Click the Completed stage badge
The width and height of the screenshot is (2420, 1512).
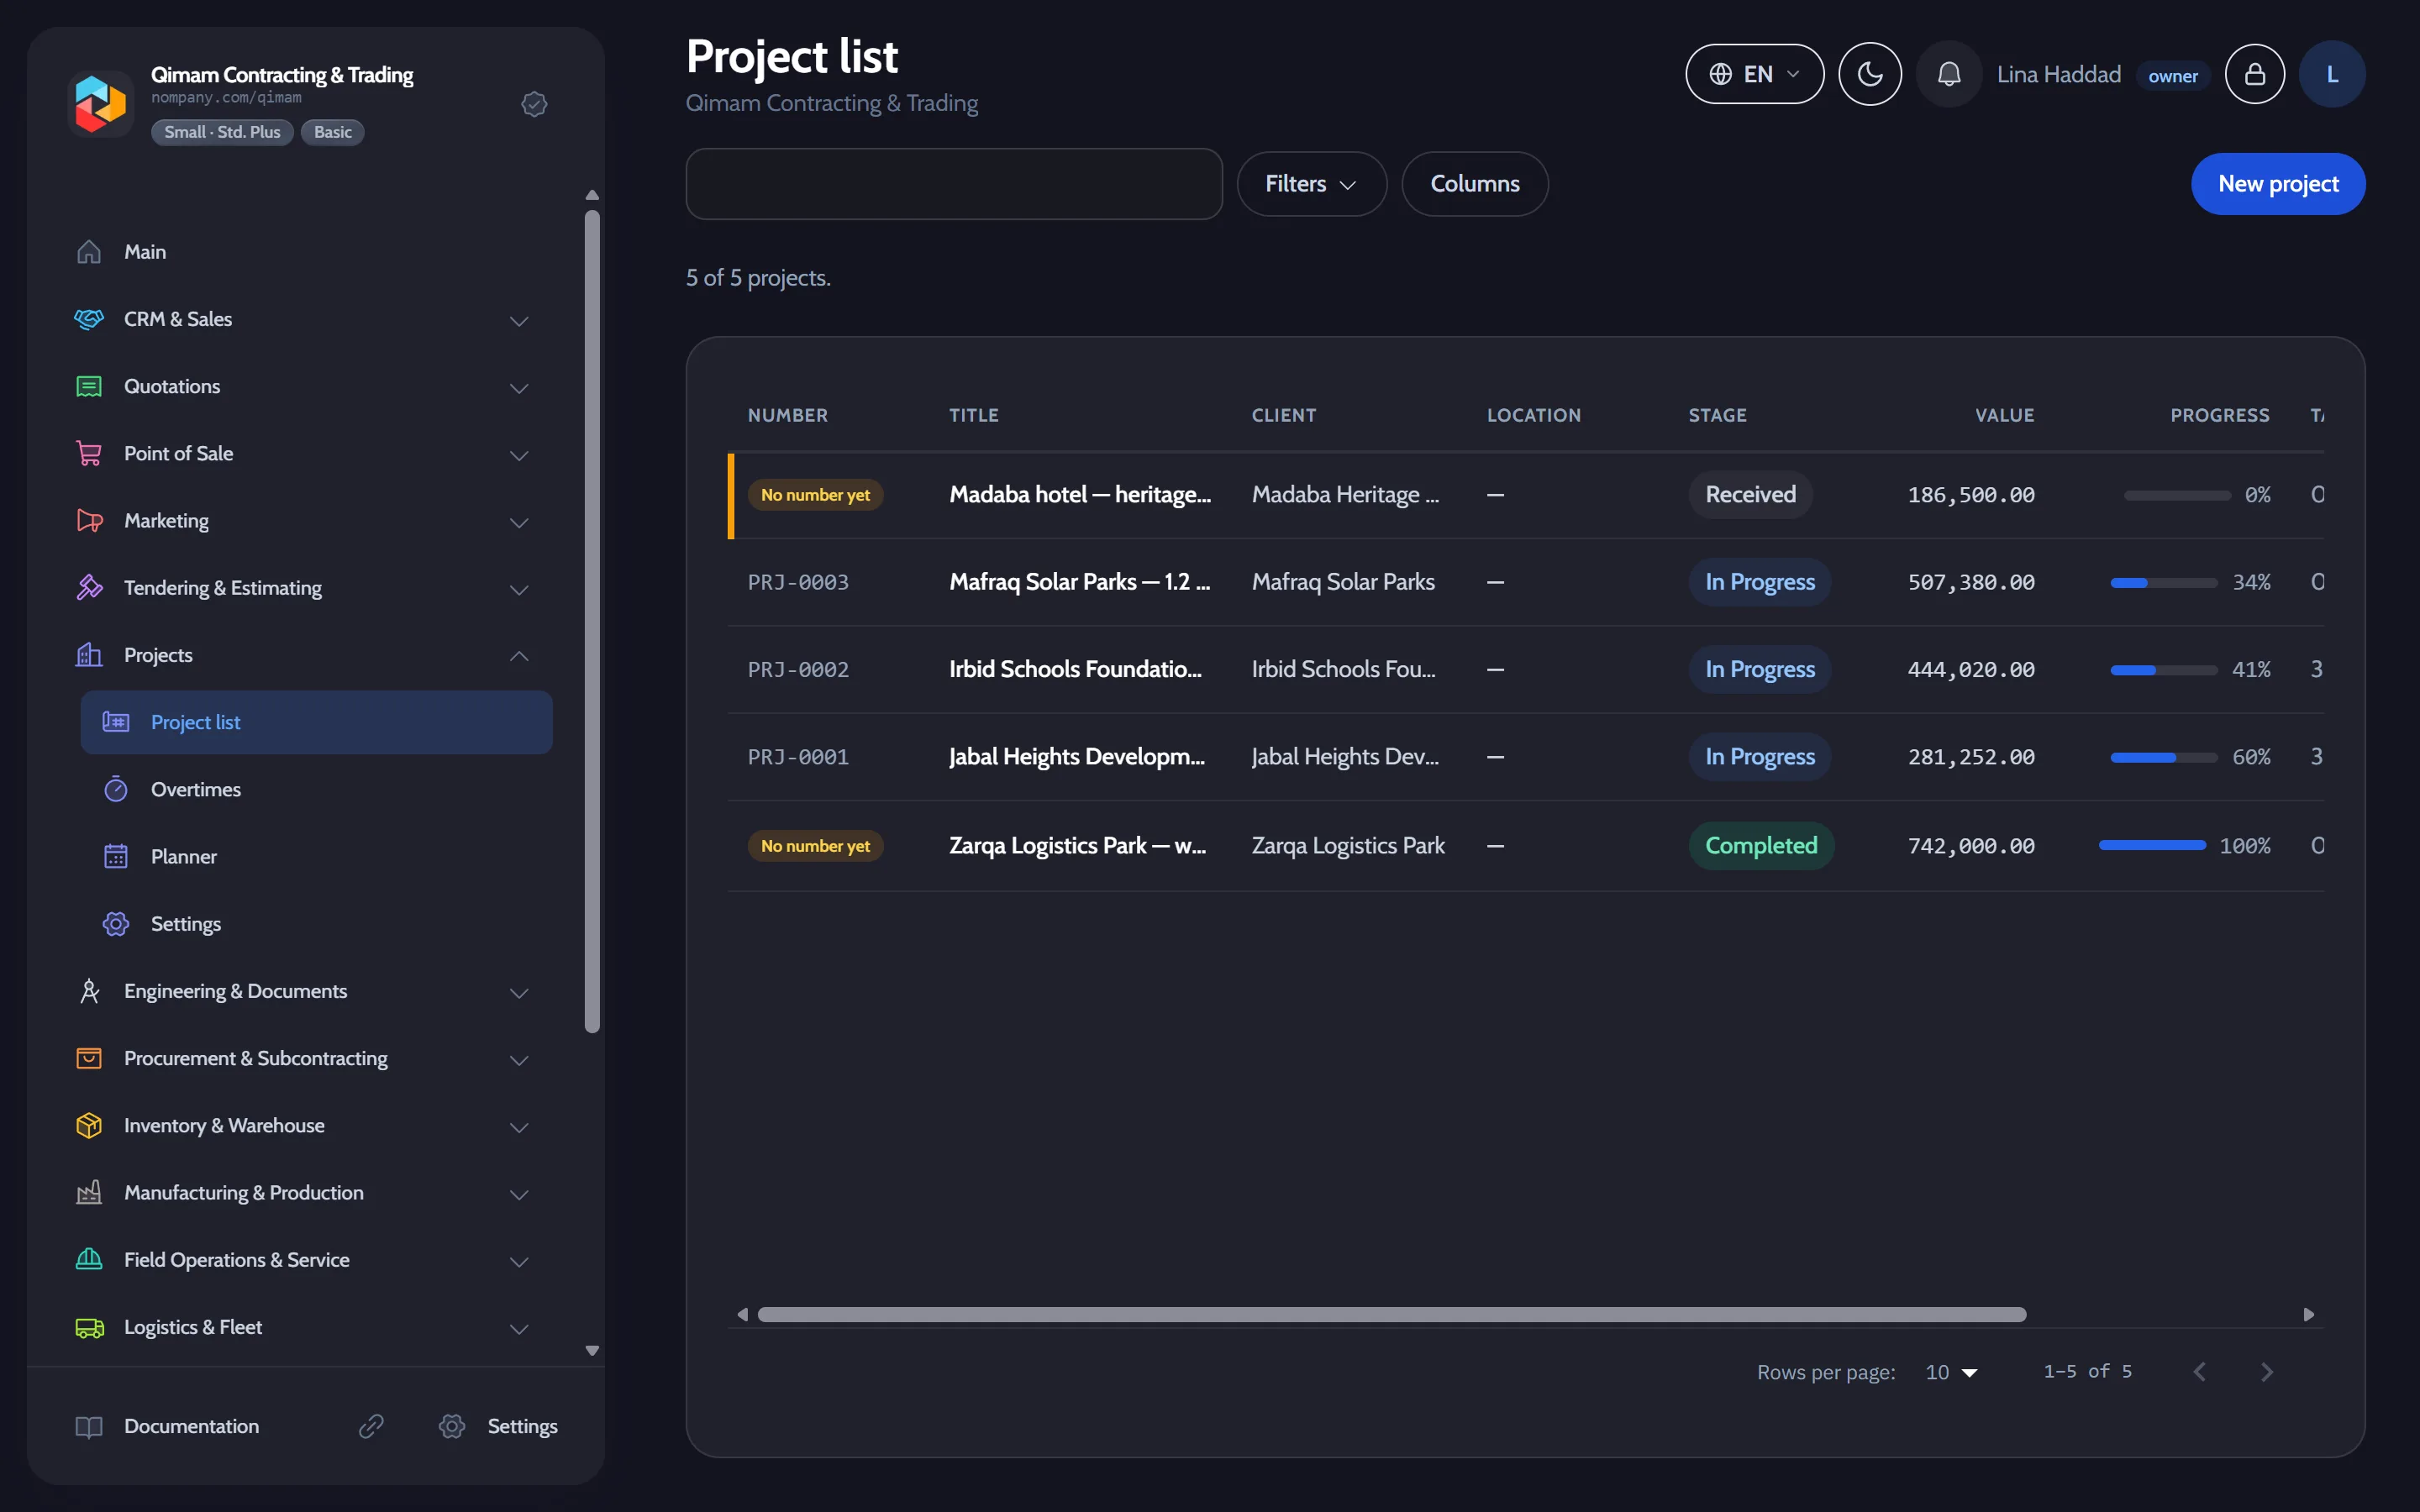(1761, 846)
